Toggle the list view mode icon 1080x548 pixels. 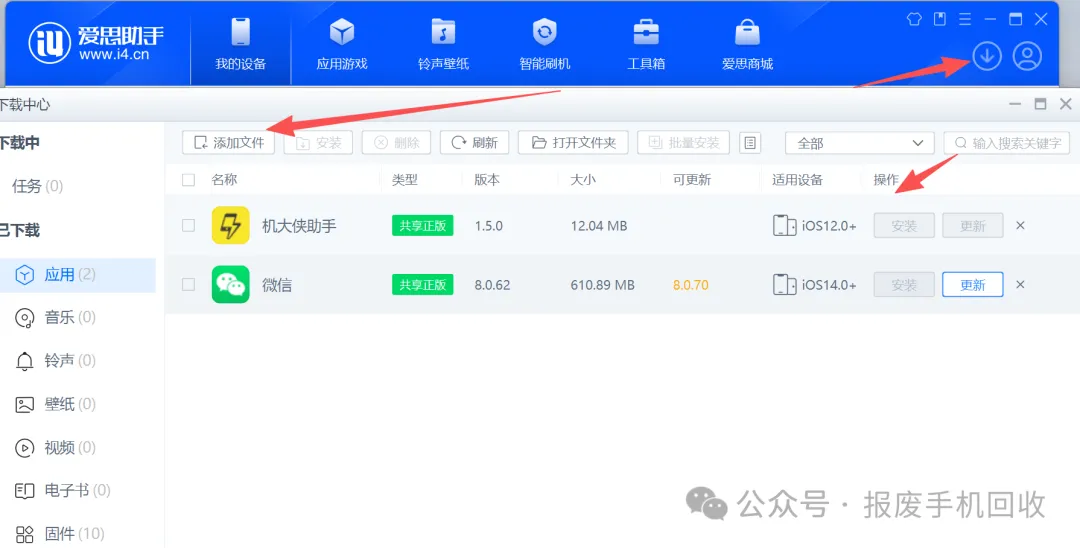point(750,143)
